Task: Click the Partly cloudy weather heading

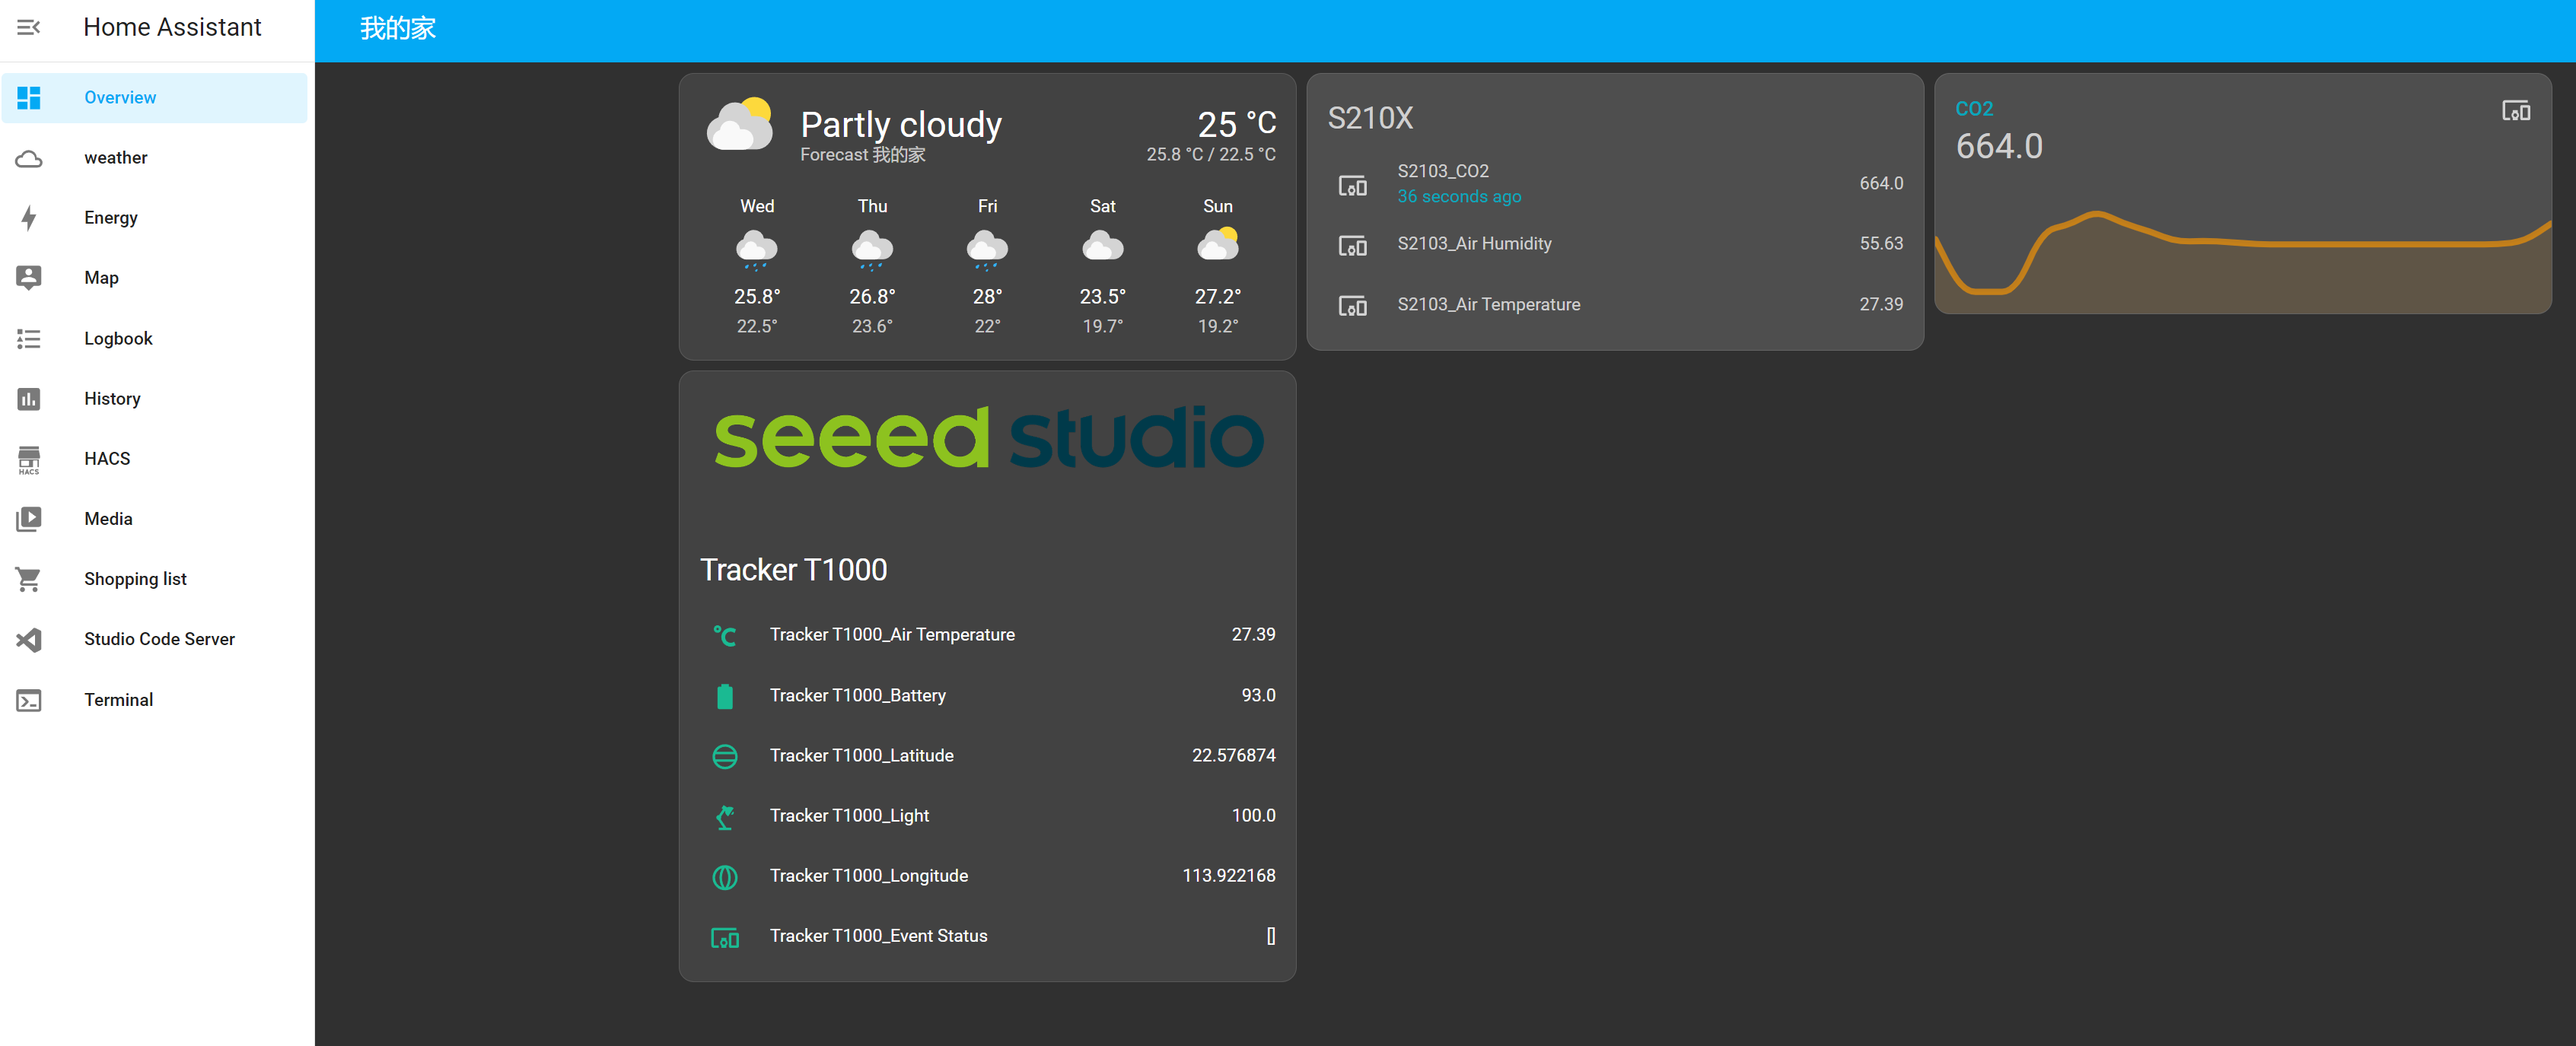Action: coord(901,124)
